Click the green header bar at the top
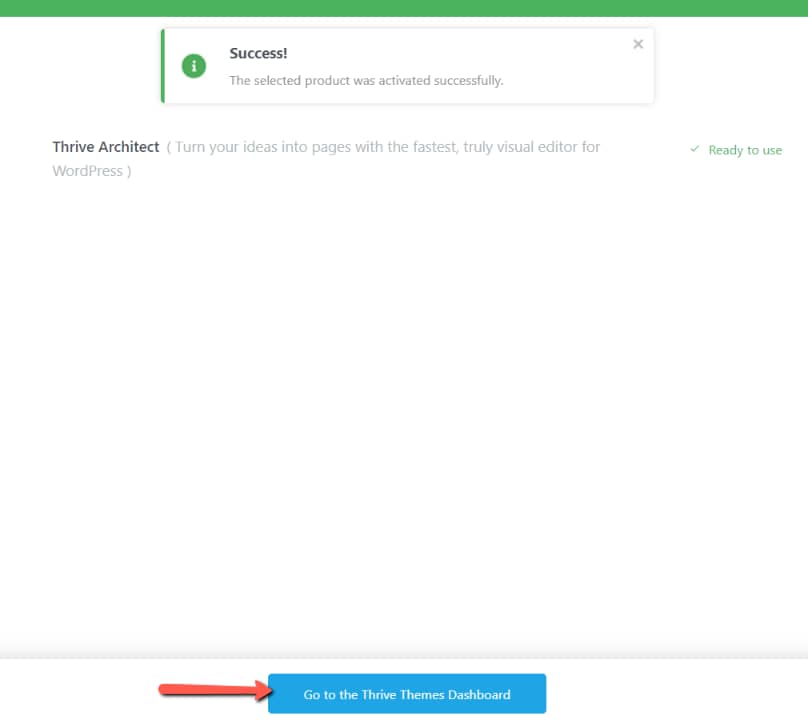This screenshot has width=808, height=723. (404, 8)
